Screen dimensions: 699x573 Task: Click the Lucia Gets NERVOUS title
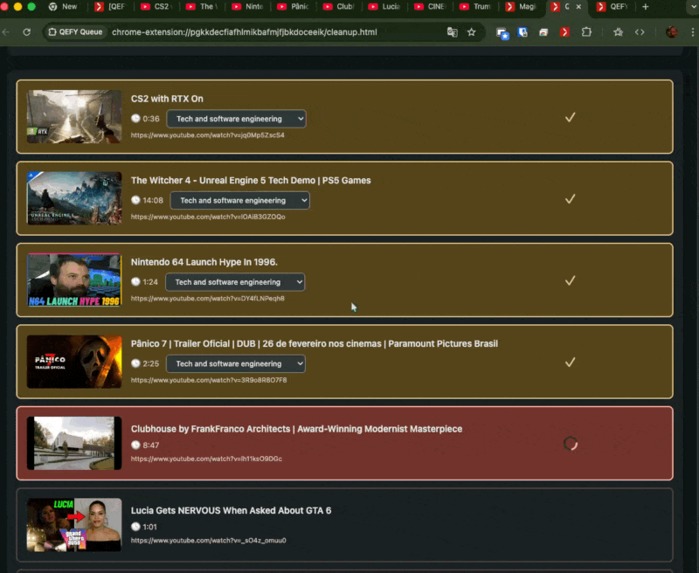[231, 510]
